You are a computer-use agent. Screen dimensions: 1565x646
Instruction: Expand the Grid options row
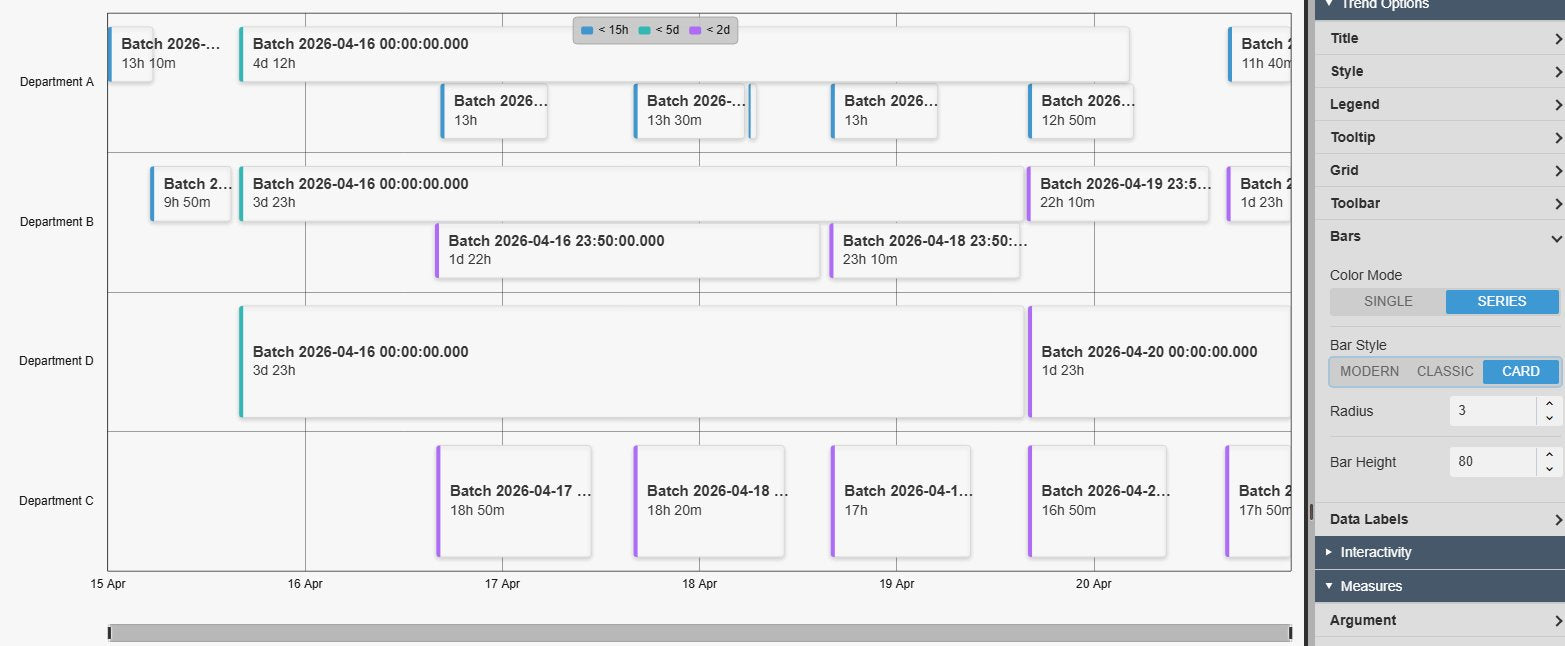(1440, 170)
